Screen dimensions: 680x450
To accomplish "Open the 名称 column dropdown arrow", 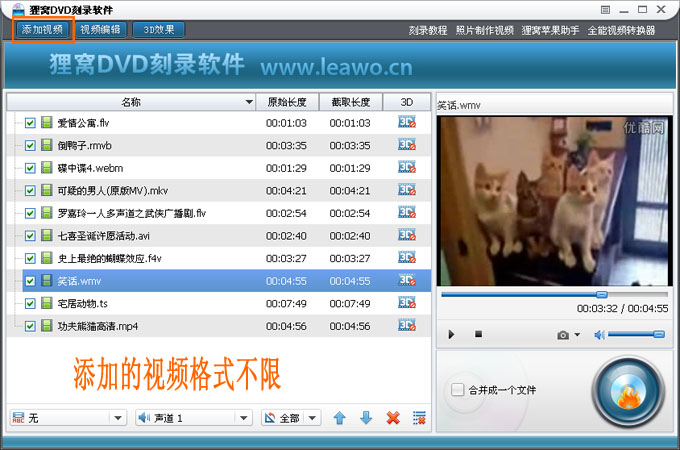I will tap(249, 102).
